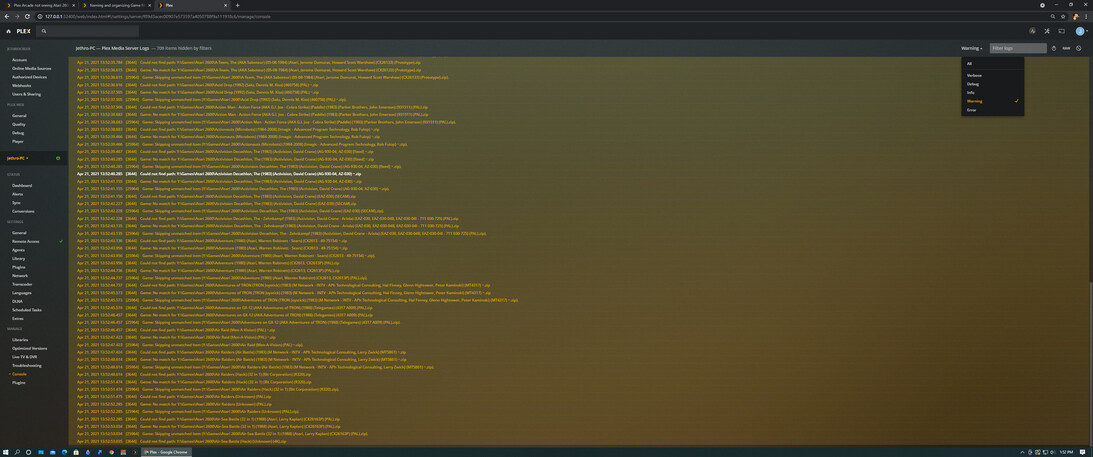The width and height of the screenshot is (1093, 457).
Task: Reload the page with the refresh icon
Action: tap(29, 16)
